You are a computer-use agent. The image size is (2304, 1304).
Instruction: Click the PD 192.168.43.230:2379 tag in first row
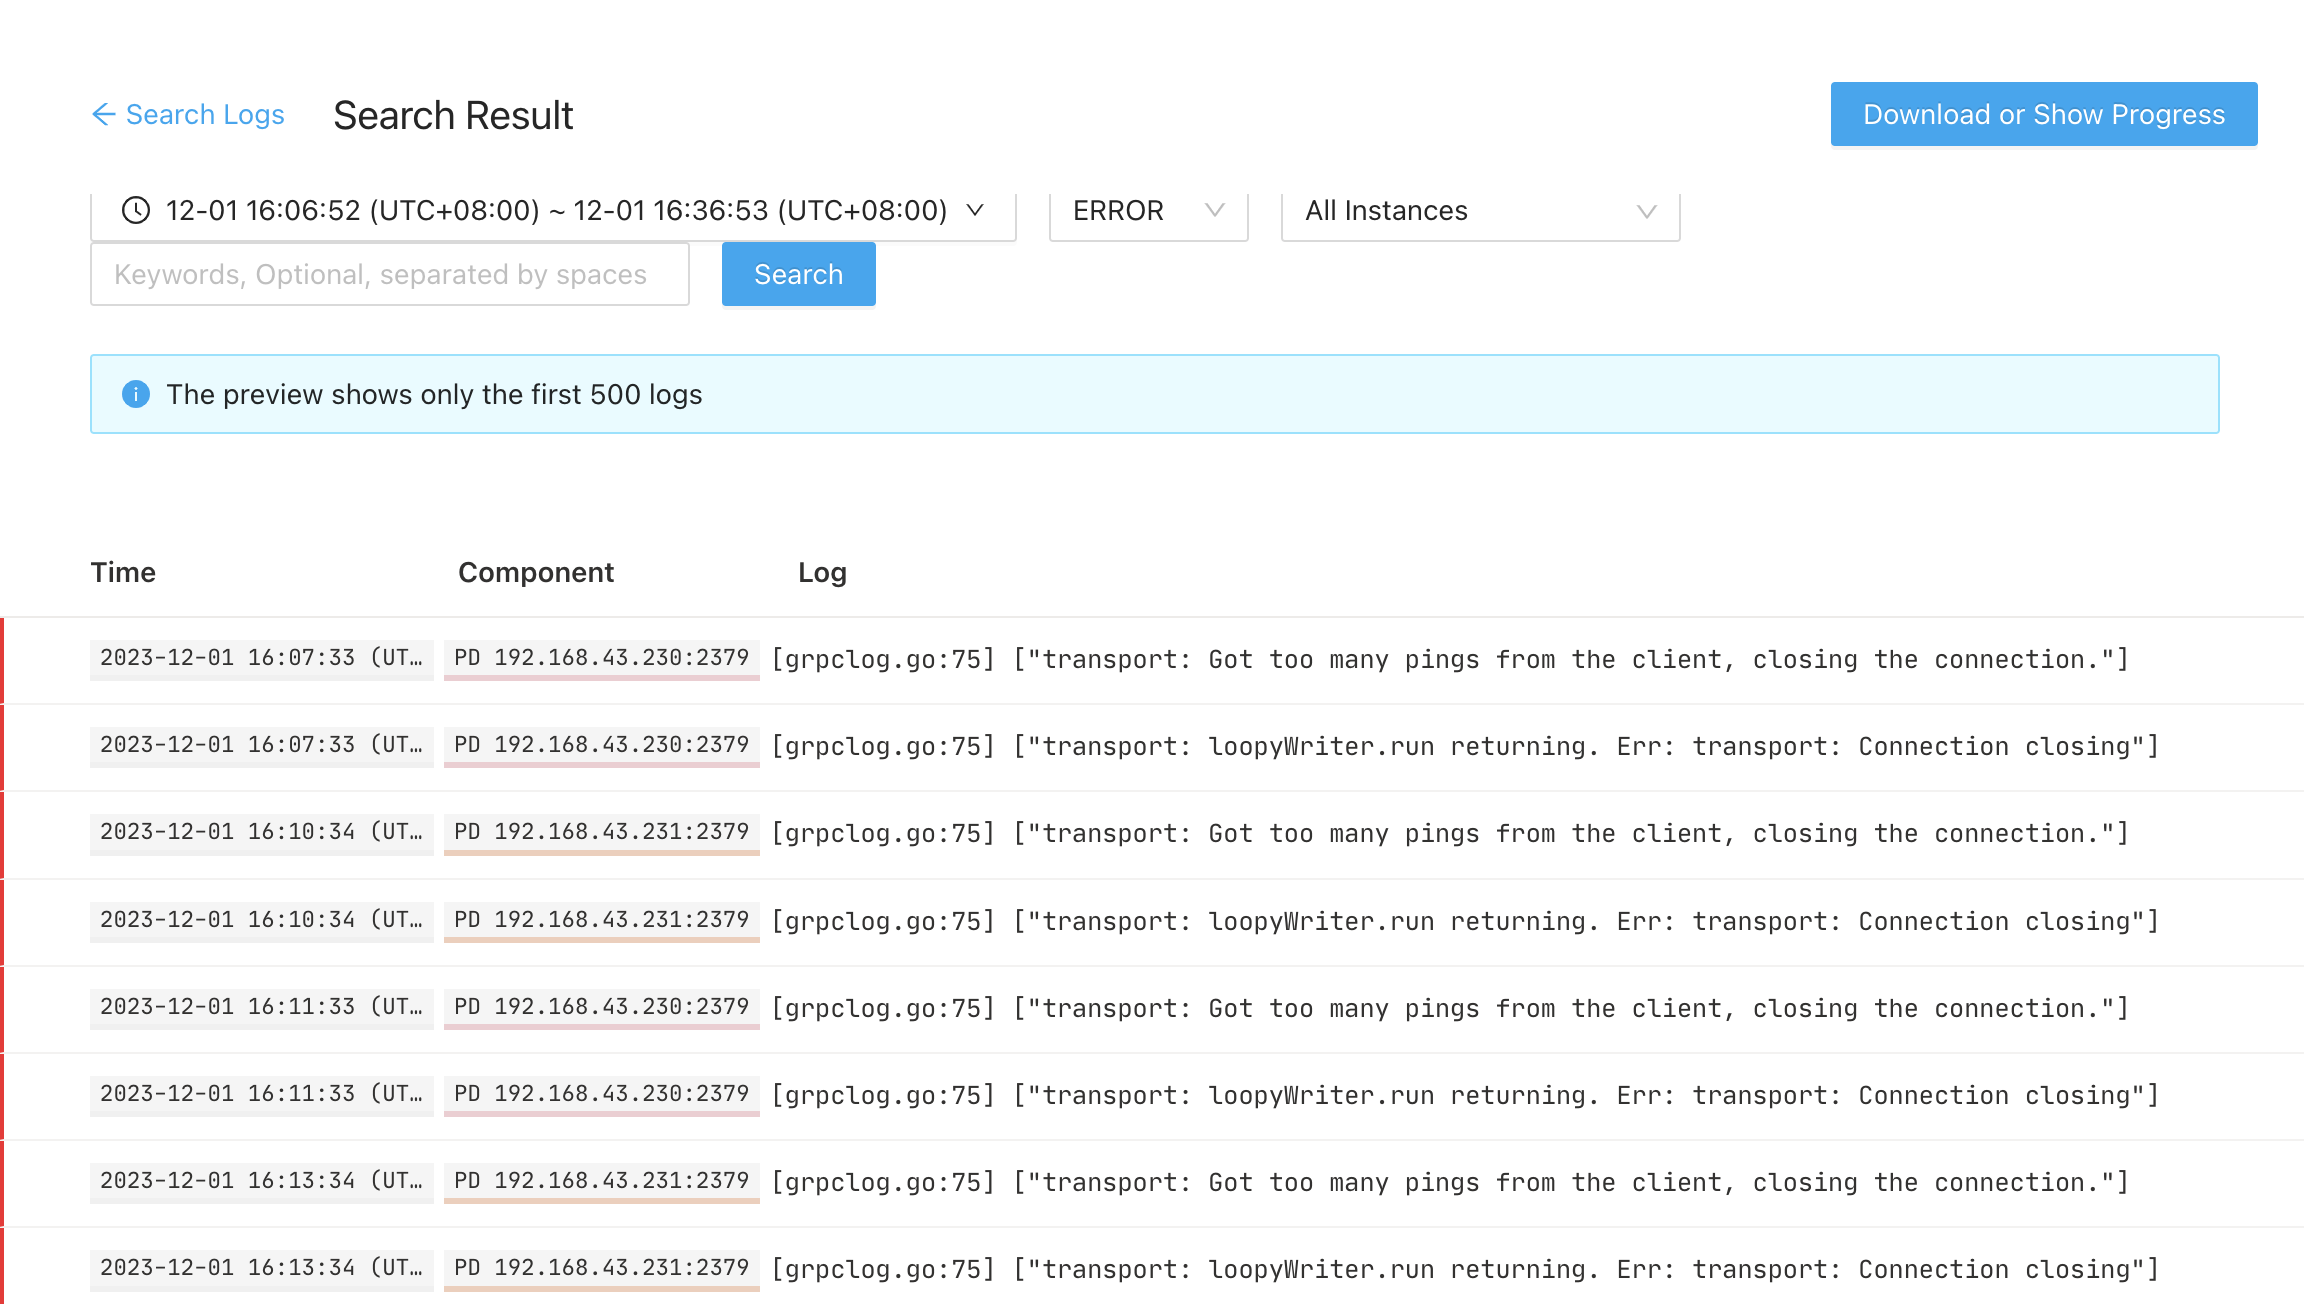tap(601, 658)
